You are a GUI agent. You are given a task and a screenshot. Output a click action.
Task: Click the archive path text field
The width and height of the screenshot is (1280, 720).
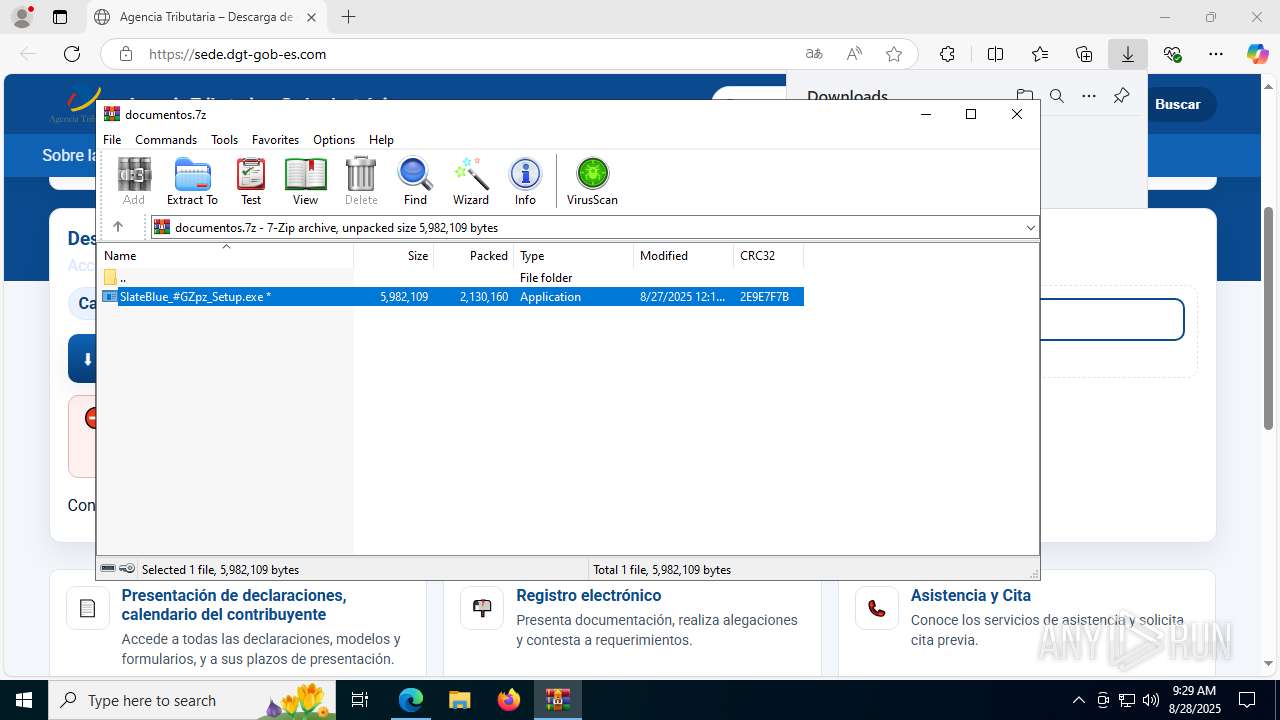click(594, 228)
